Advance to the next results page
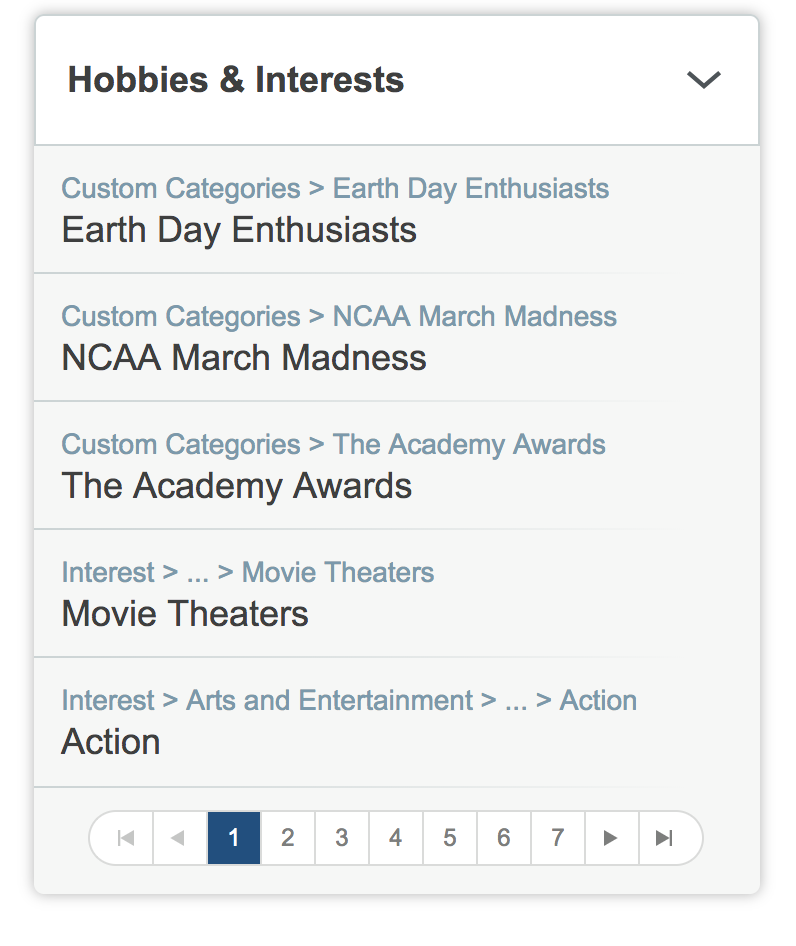The width and height of the screenshot is (796, 946). point(611,838)
